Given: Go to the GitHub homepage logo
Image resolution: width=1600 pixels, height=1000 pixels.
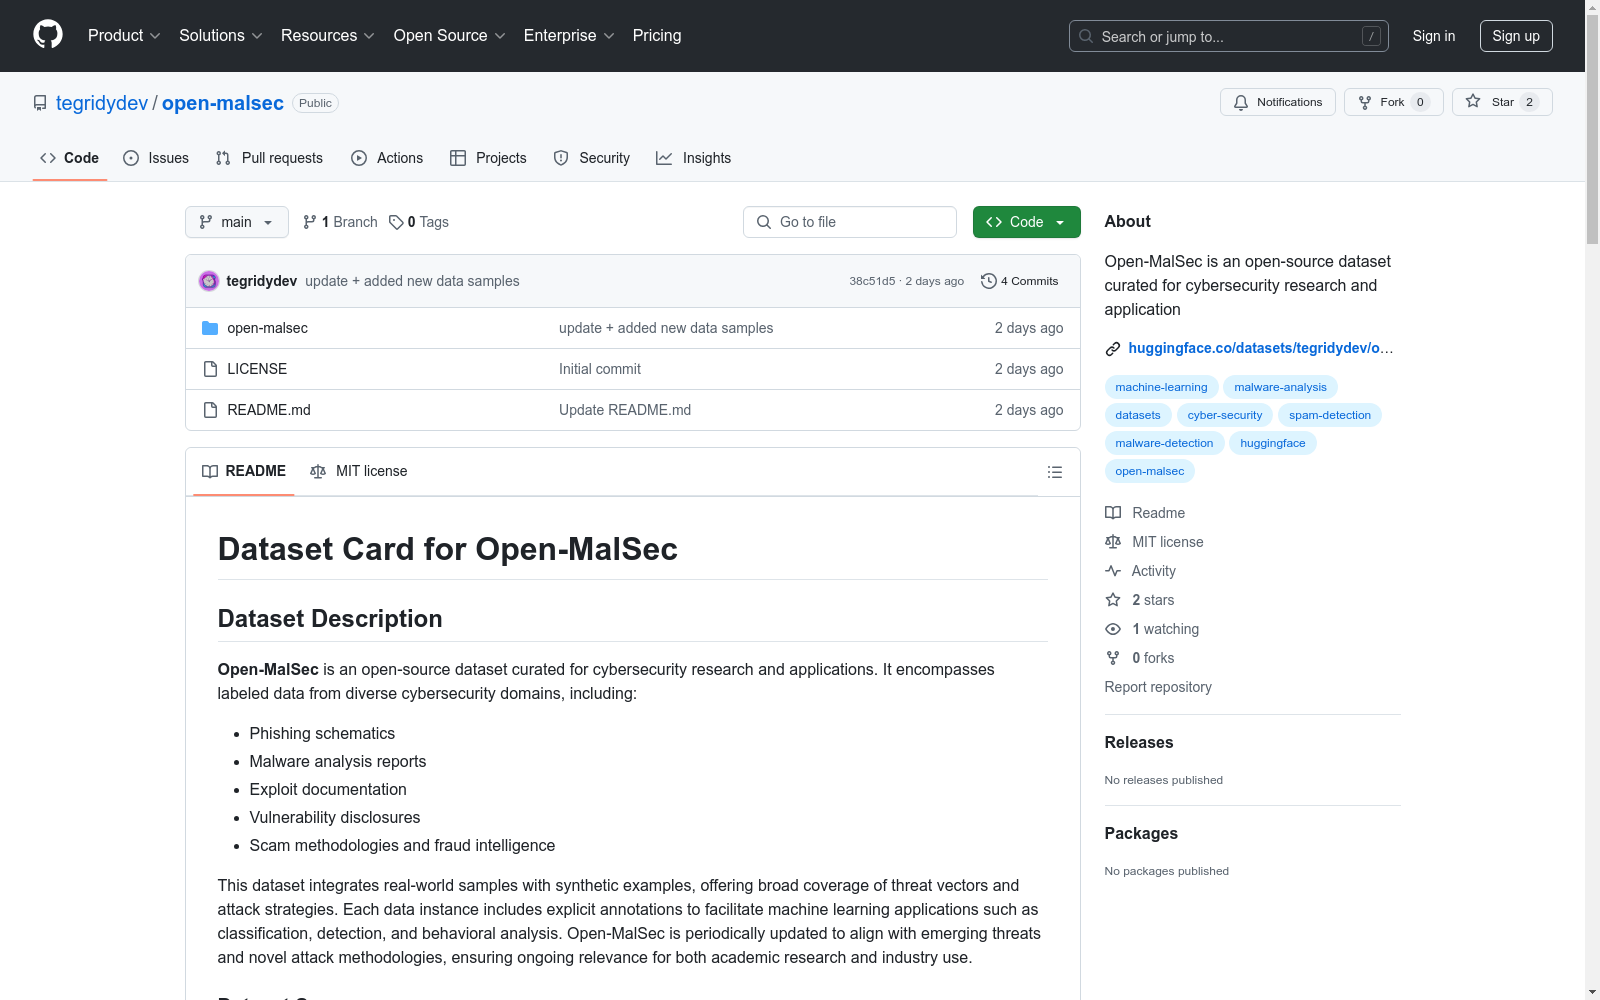Looking at the screenshot, I should [x=48, y=35].
